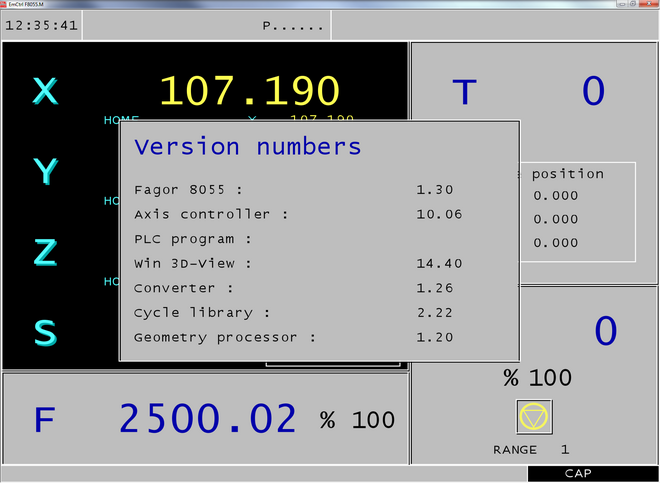The height and width of the screenshot is (483, 660).
Task: Click the clock display reading 12:35:41
Action: coord(42,26)
